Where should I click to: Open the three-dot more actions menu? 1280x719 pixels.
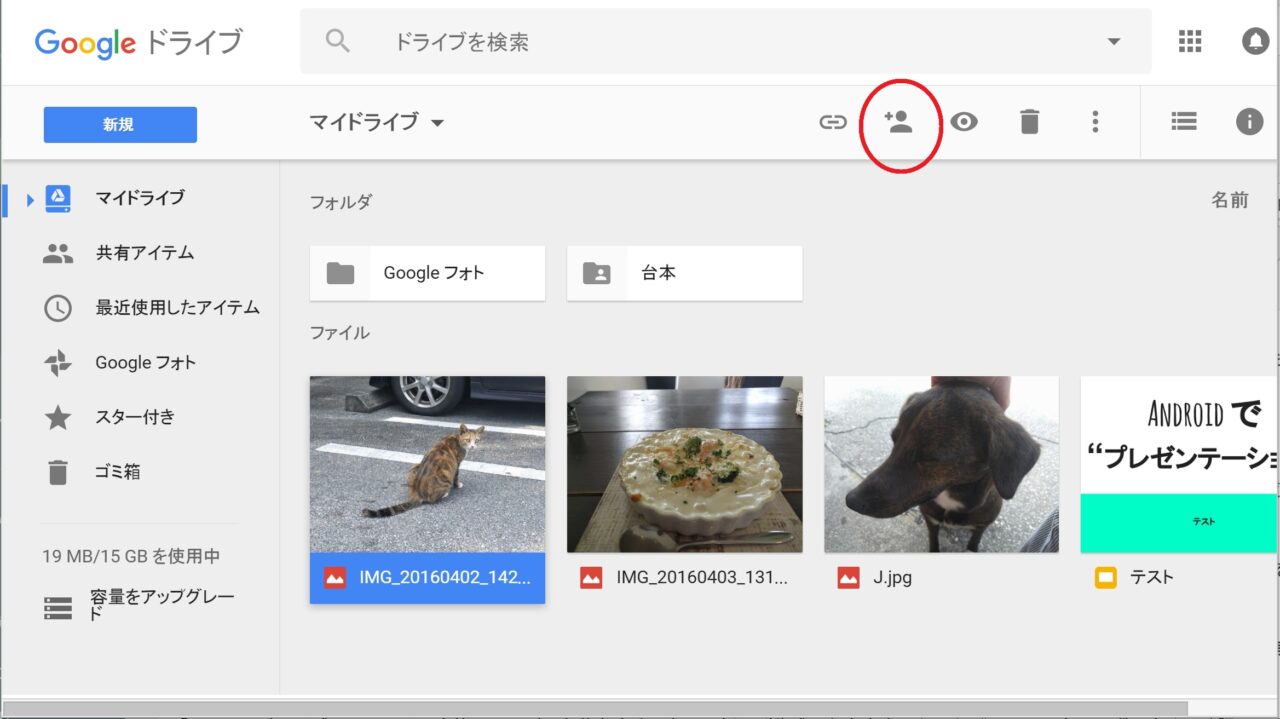coord(1095,122)
